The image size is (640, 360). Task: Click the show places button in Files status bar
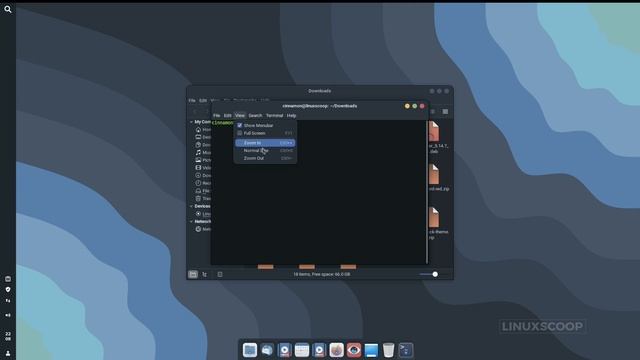pos(193,274)
